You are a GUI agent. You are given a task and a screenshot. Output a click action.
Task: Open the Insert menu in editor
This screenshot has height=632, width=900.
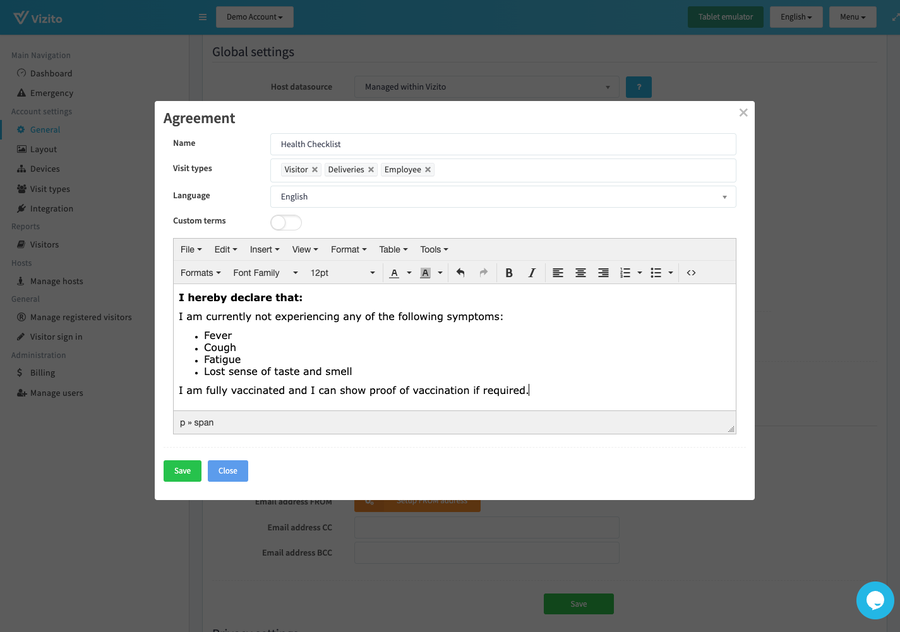coord(265,249)
